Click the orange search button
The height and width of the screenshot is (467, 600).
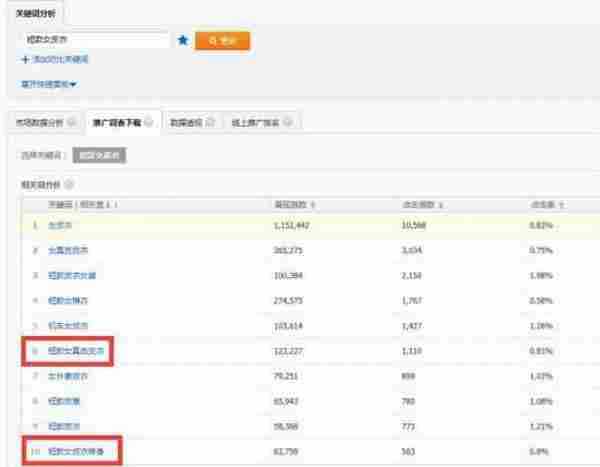click(x=222, y=42)
